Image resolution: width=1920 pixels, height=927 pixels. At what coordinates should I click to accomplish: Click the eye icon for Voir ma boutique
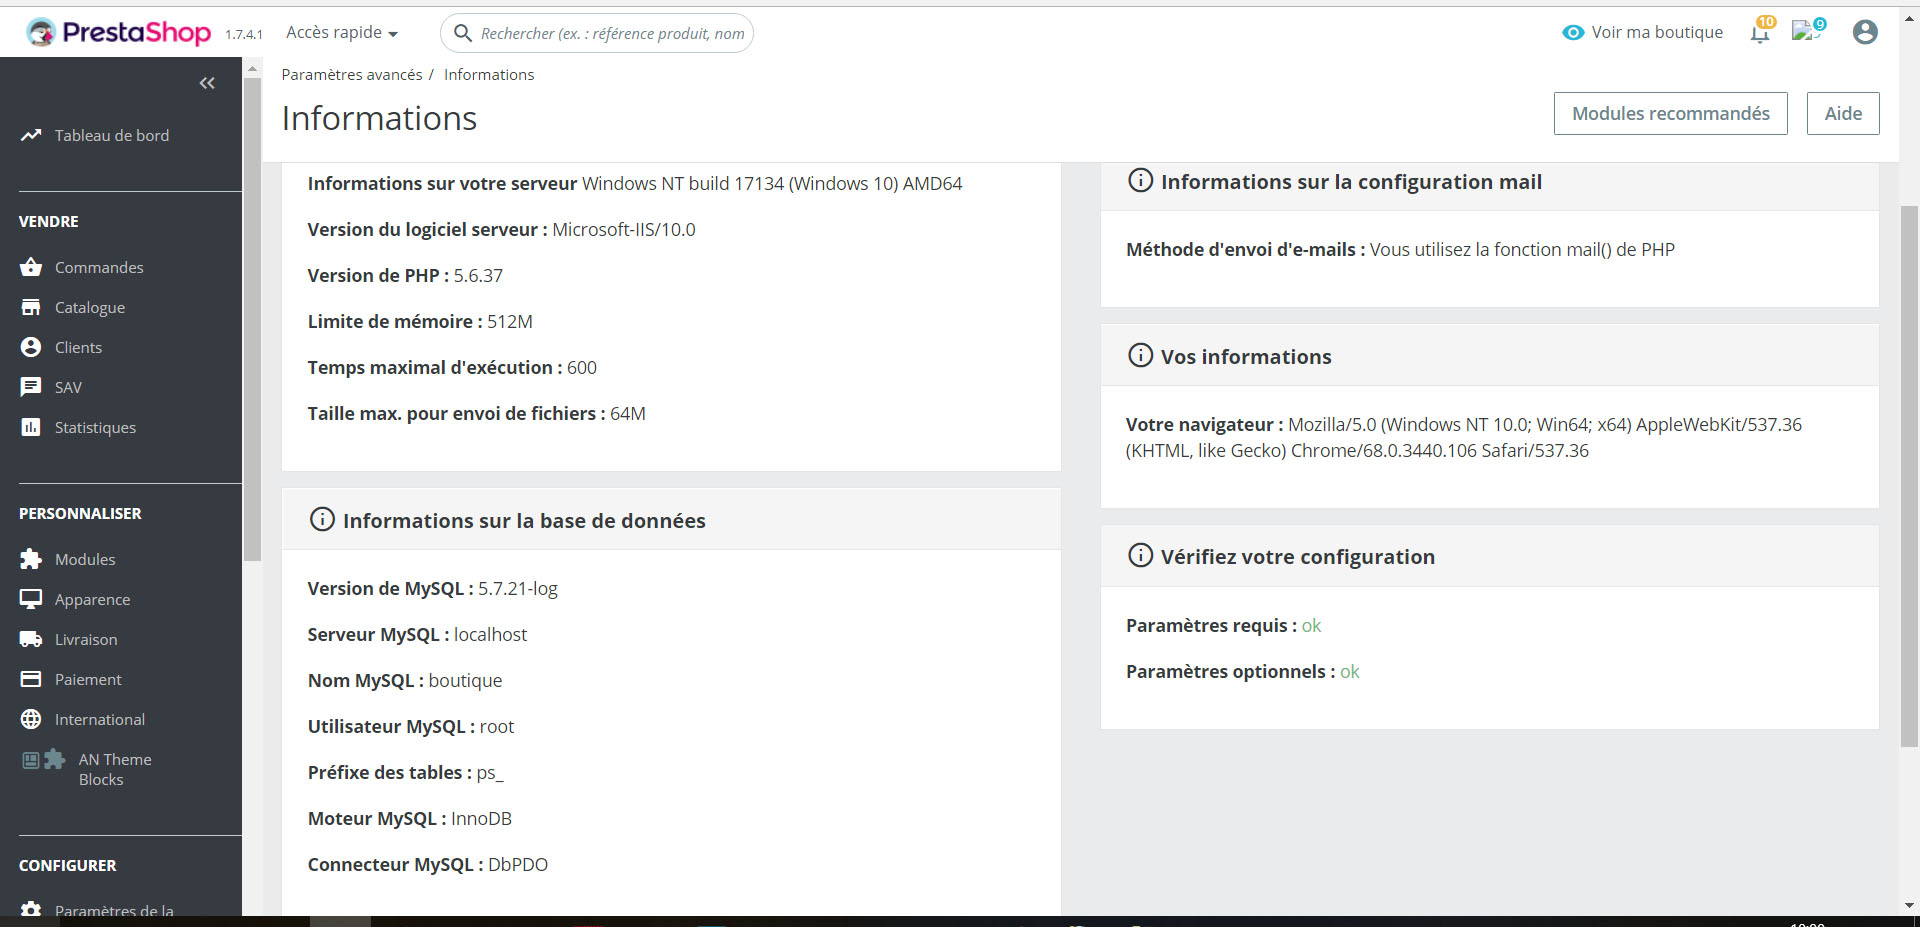coord(1573,33)
